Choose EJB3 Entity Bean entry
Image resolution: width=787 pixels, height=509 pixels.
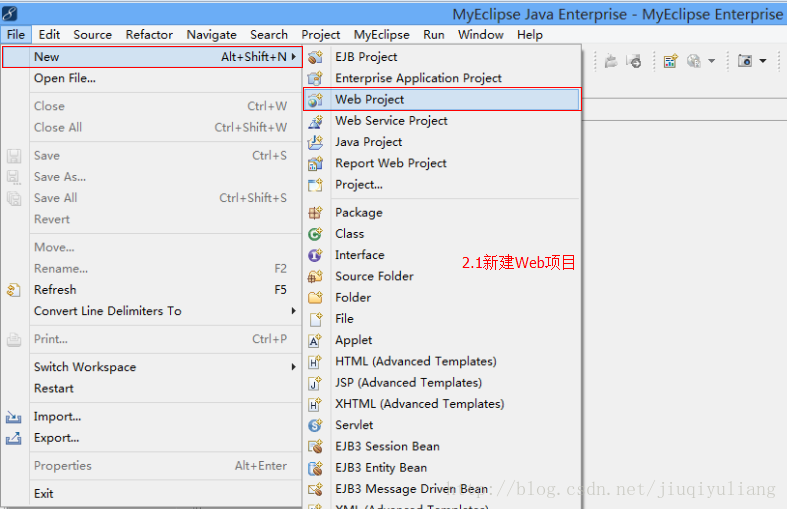pos(442,468)
